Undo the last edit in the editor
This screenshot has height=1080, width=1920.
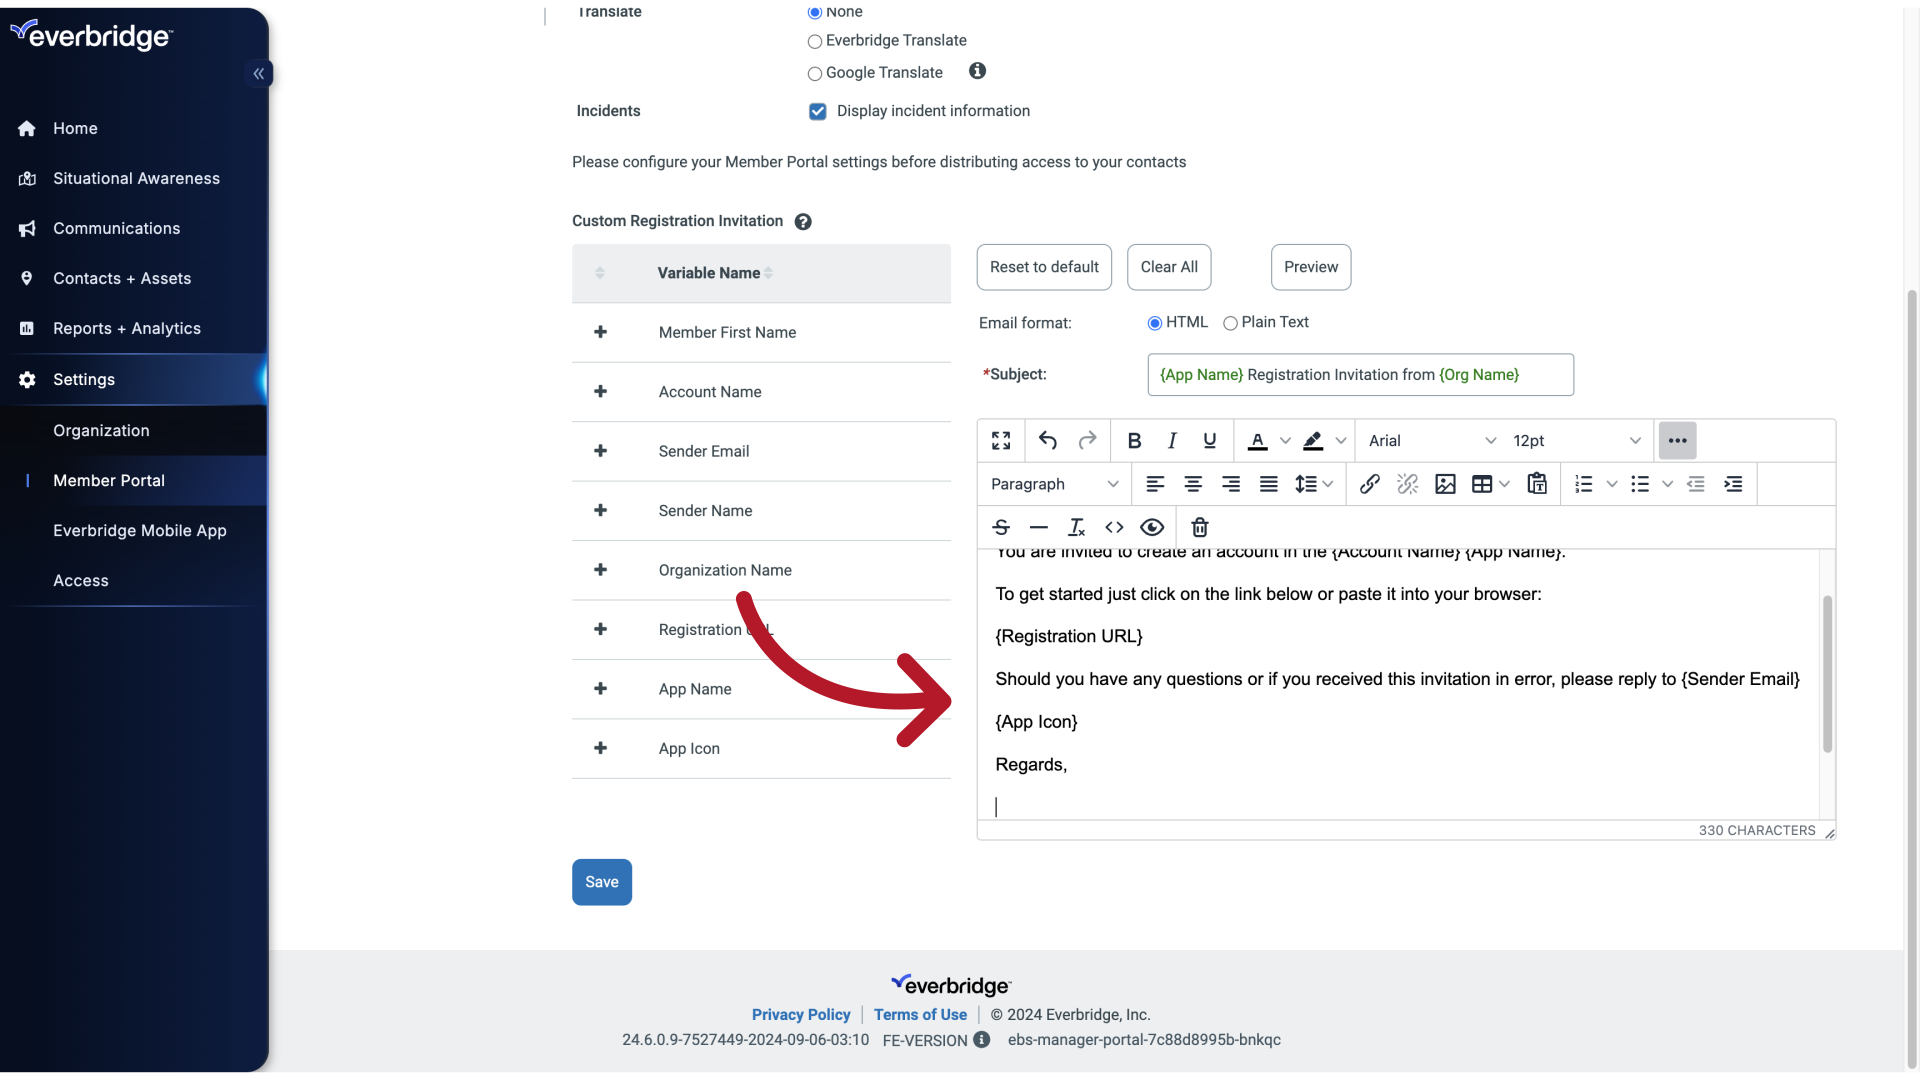pyautogui.click(x=1048, y=440)
